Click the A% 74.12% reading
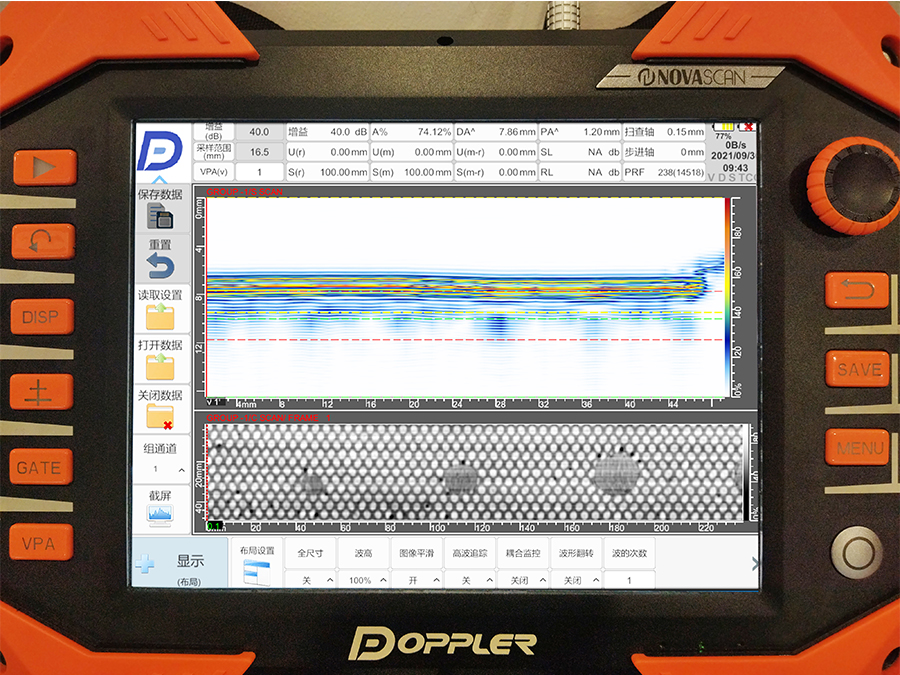Screen dimensions: 900x675 pyautogui.click(x=412, y=132)
